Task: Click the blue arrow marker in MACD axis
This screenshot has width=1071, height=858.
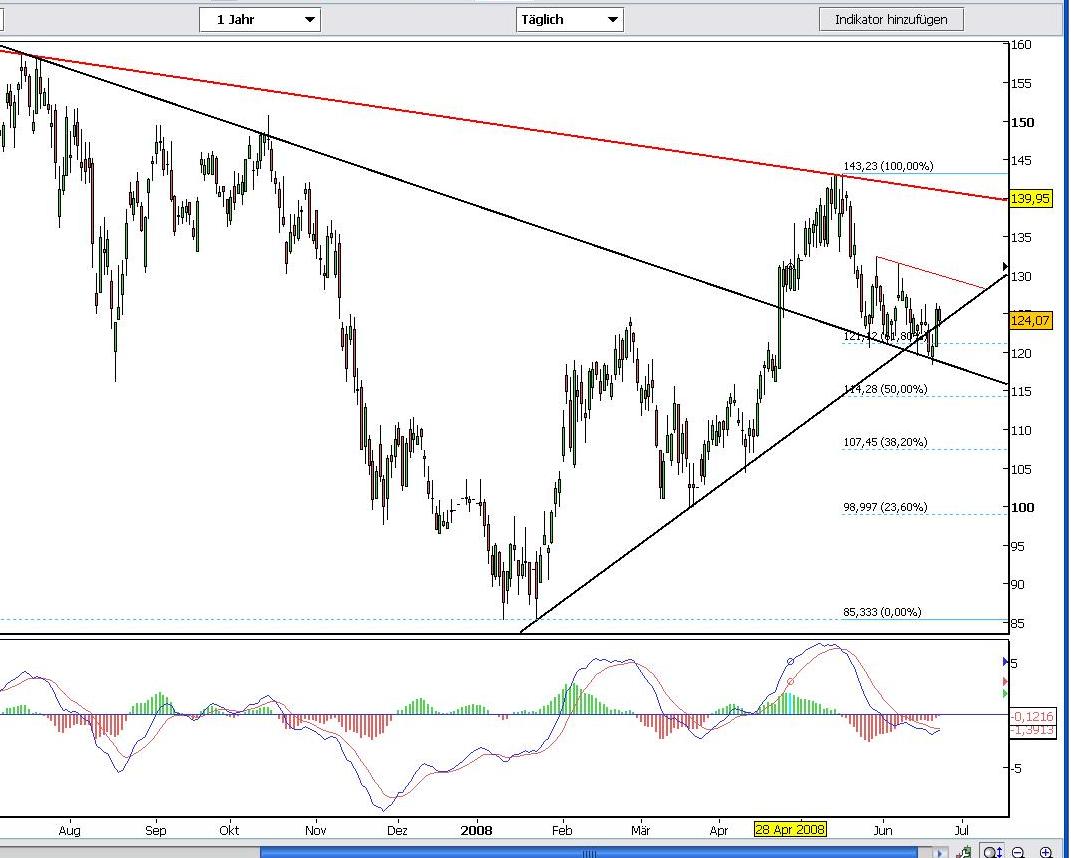Action: 1005,662
